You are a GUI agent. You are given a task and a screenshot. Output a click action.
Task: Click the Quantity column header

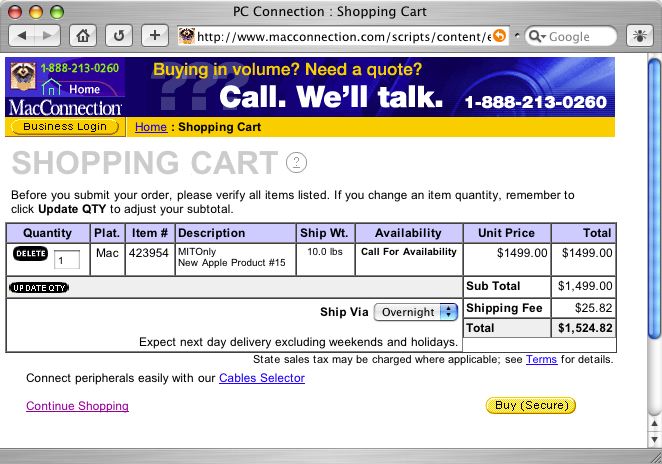click(47, 233)
